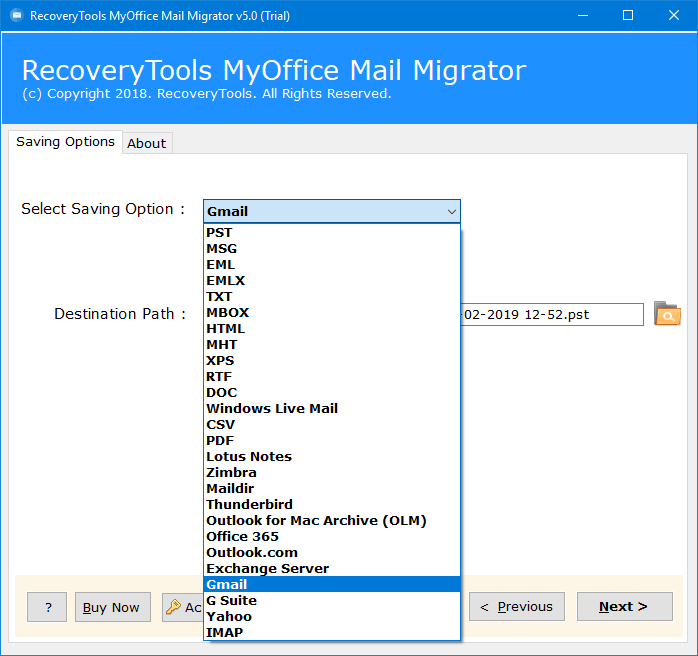The image size is (698, 656).
Task: Click the question mark help button
Action: click(x=47, y=607)
